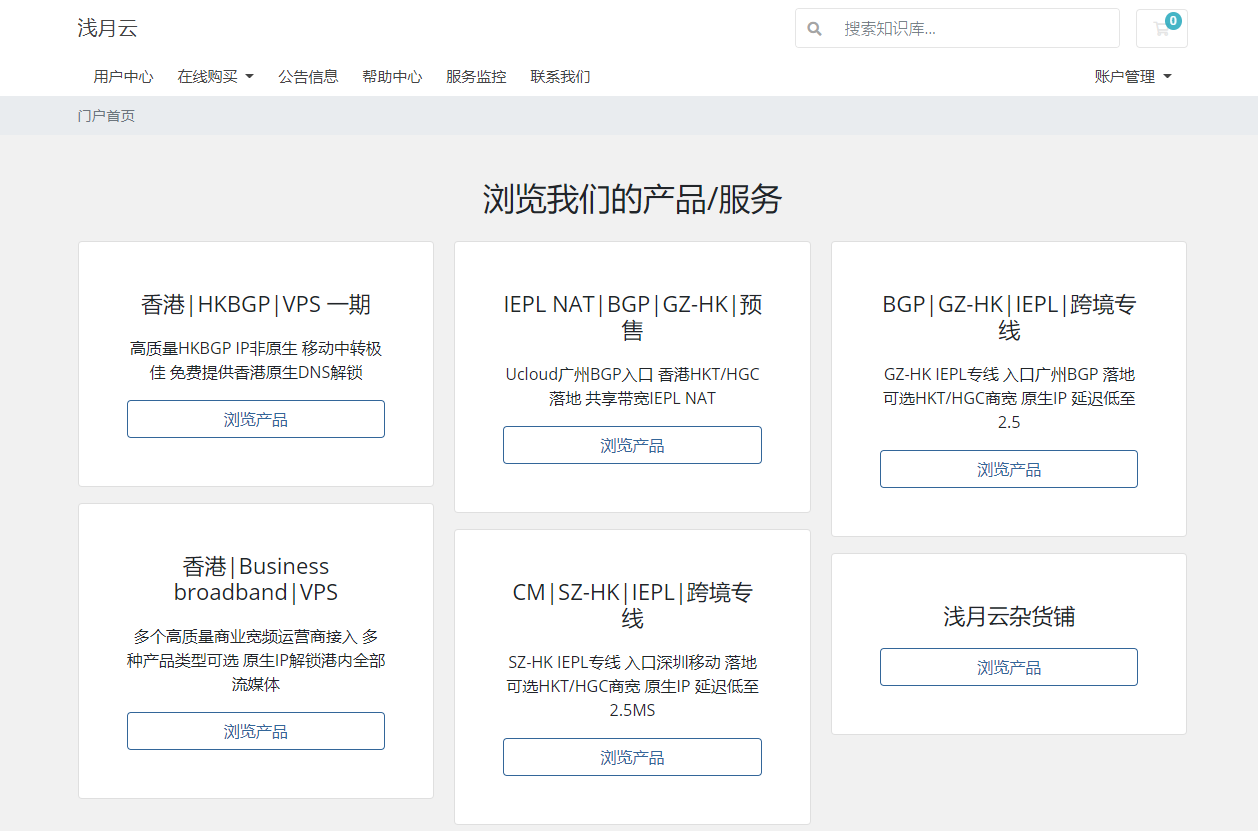The image size is (1258, 831).
Task: Open the 账户管理 dropdown
Action: [x=1132, y=77]
